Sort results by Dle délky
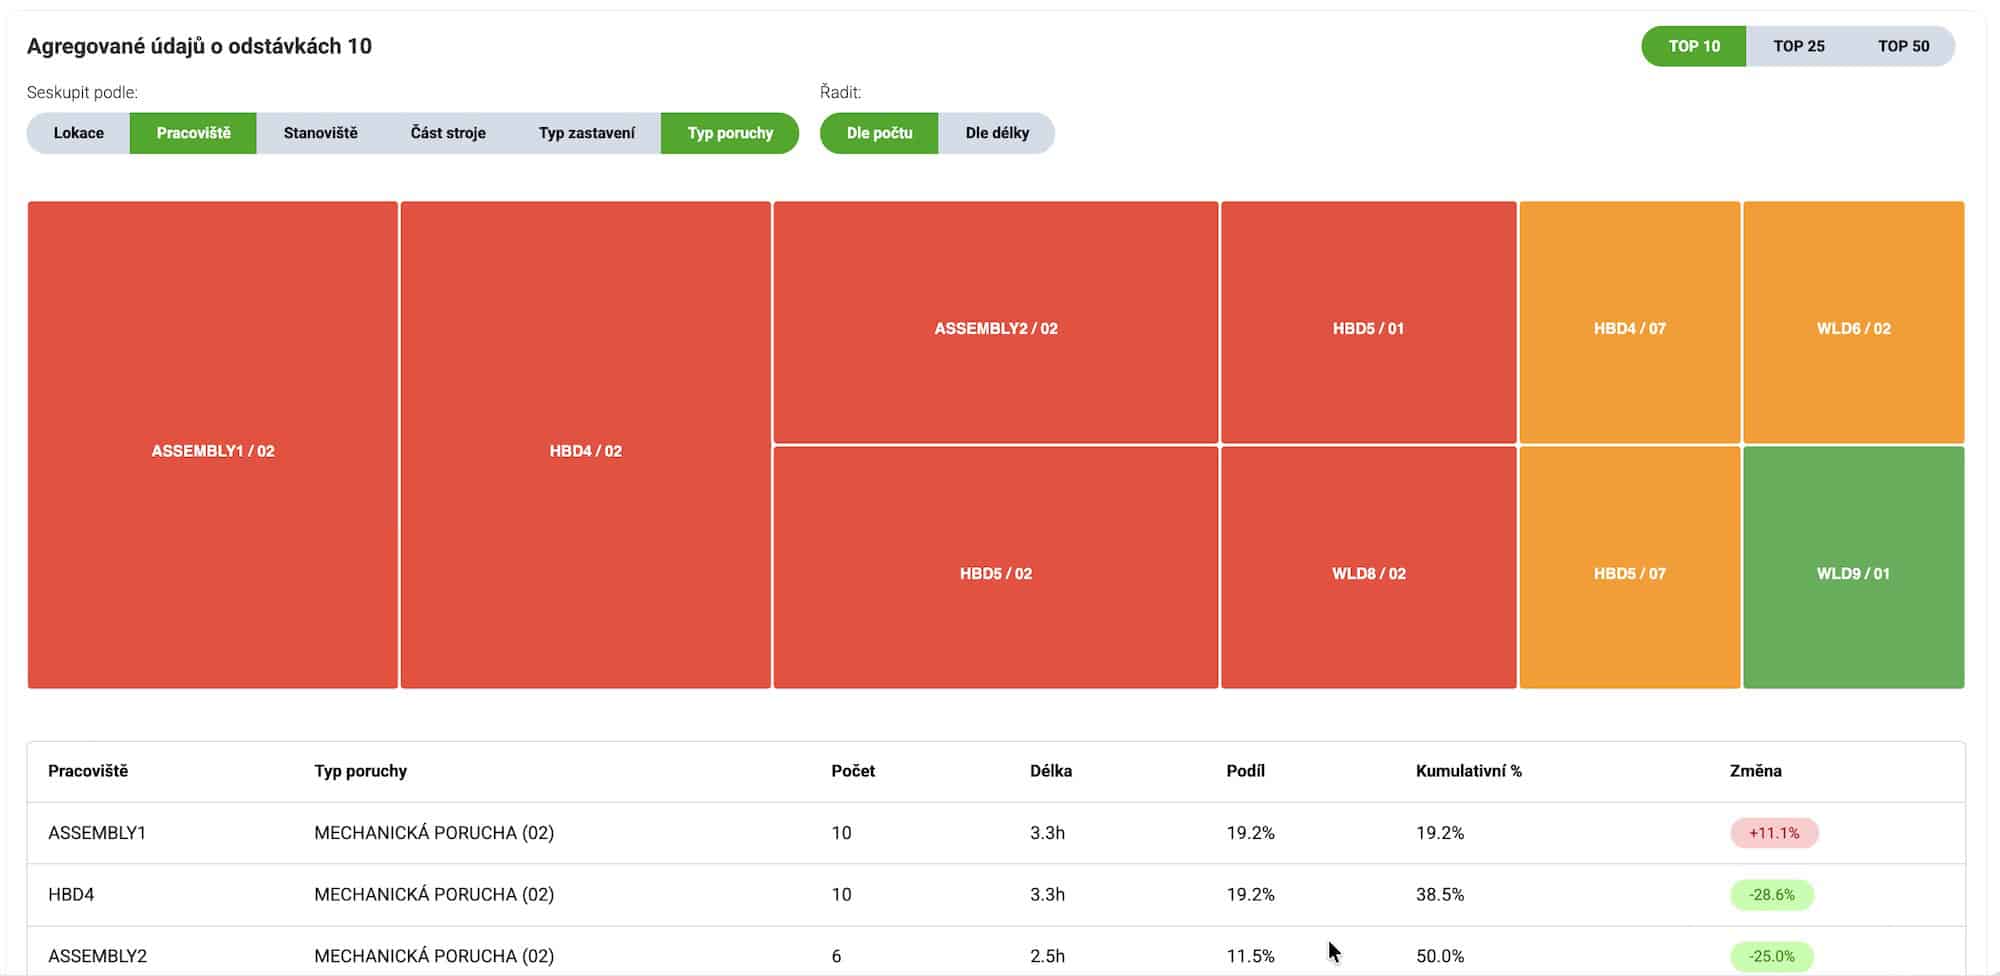This screenshot has height=976, width=2000. (997, 132)
